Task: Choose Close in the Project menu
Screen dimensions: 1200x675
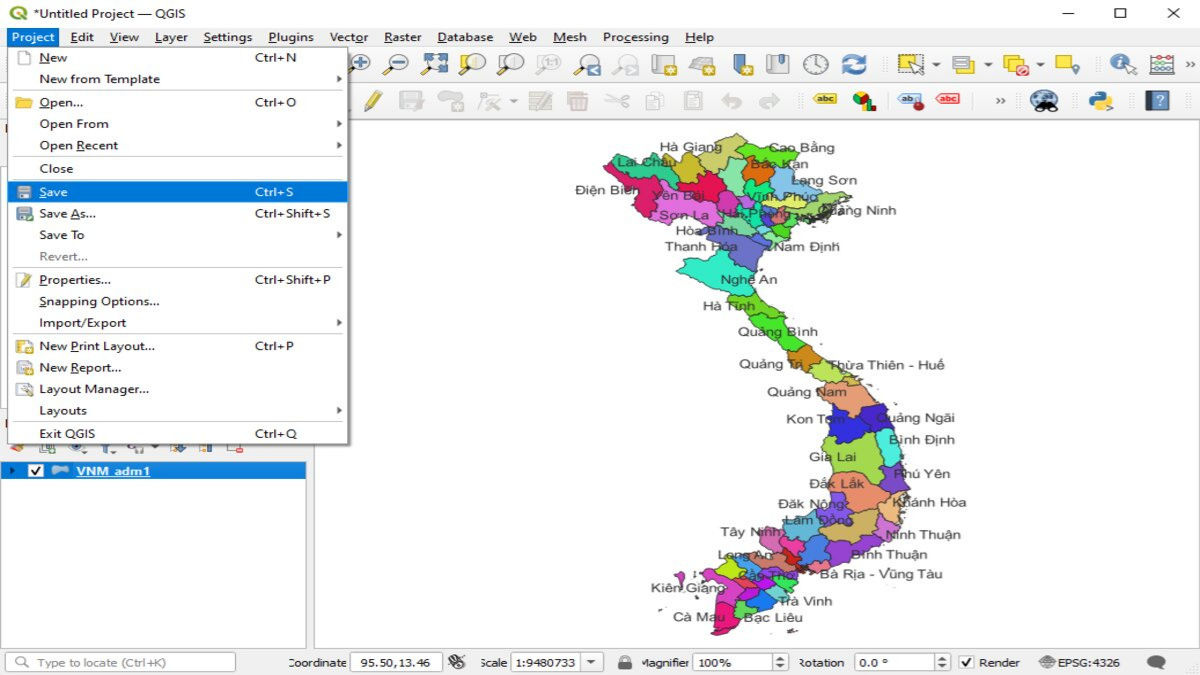Action: [178, 169]
